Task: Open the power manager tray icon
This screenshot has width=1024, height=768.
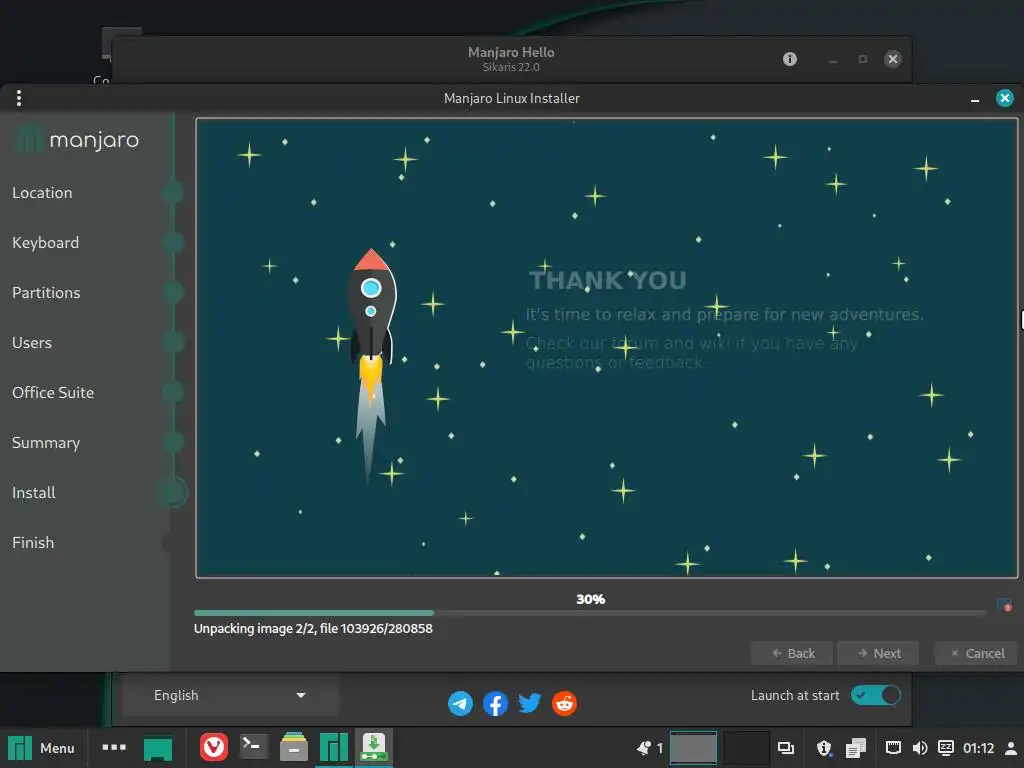Action: 946,748
